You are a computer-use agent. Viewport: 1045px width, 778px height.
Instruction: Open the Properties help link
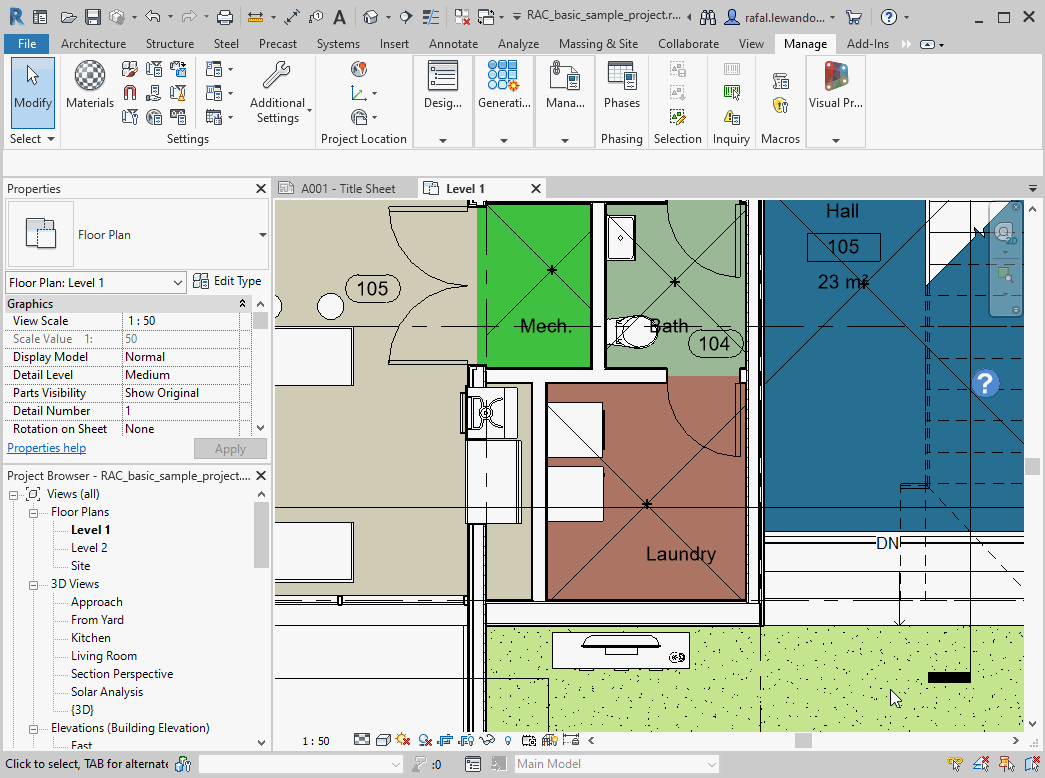pyautogui.click(x=47, y=448)
